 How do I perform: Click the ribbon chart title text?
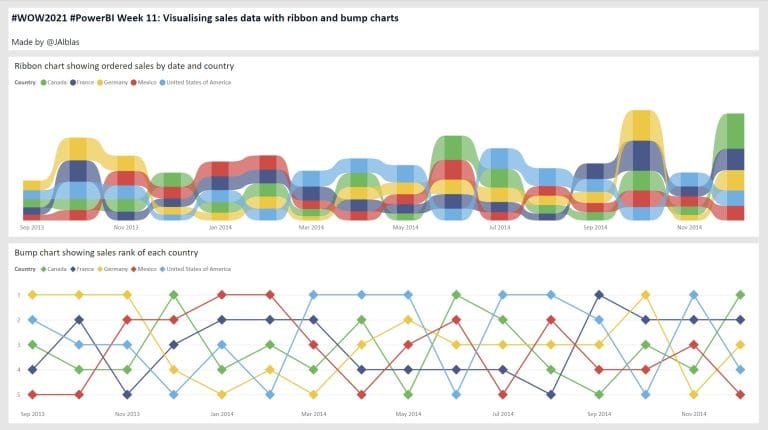(124, 66)
